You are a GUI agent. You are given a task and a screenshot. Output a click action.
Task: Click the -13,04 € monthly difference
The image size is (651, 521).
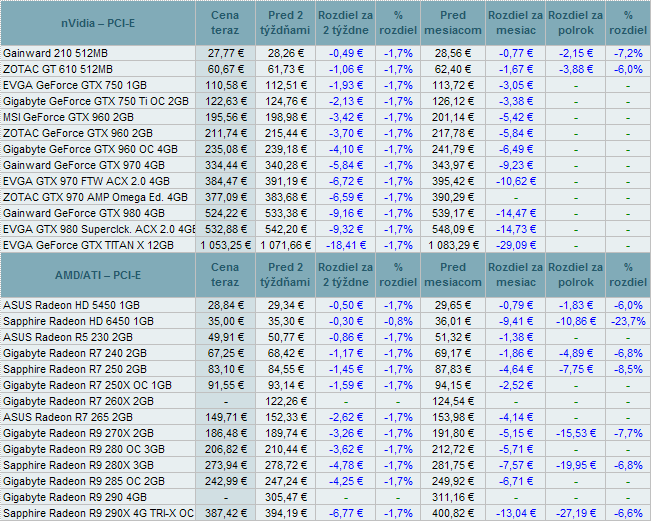point(516,513)
